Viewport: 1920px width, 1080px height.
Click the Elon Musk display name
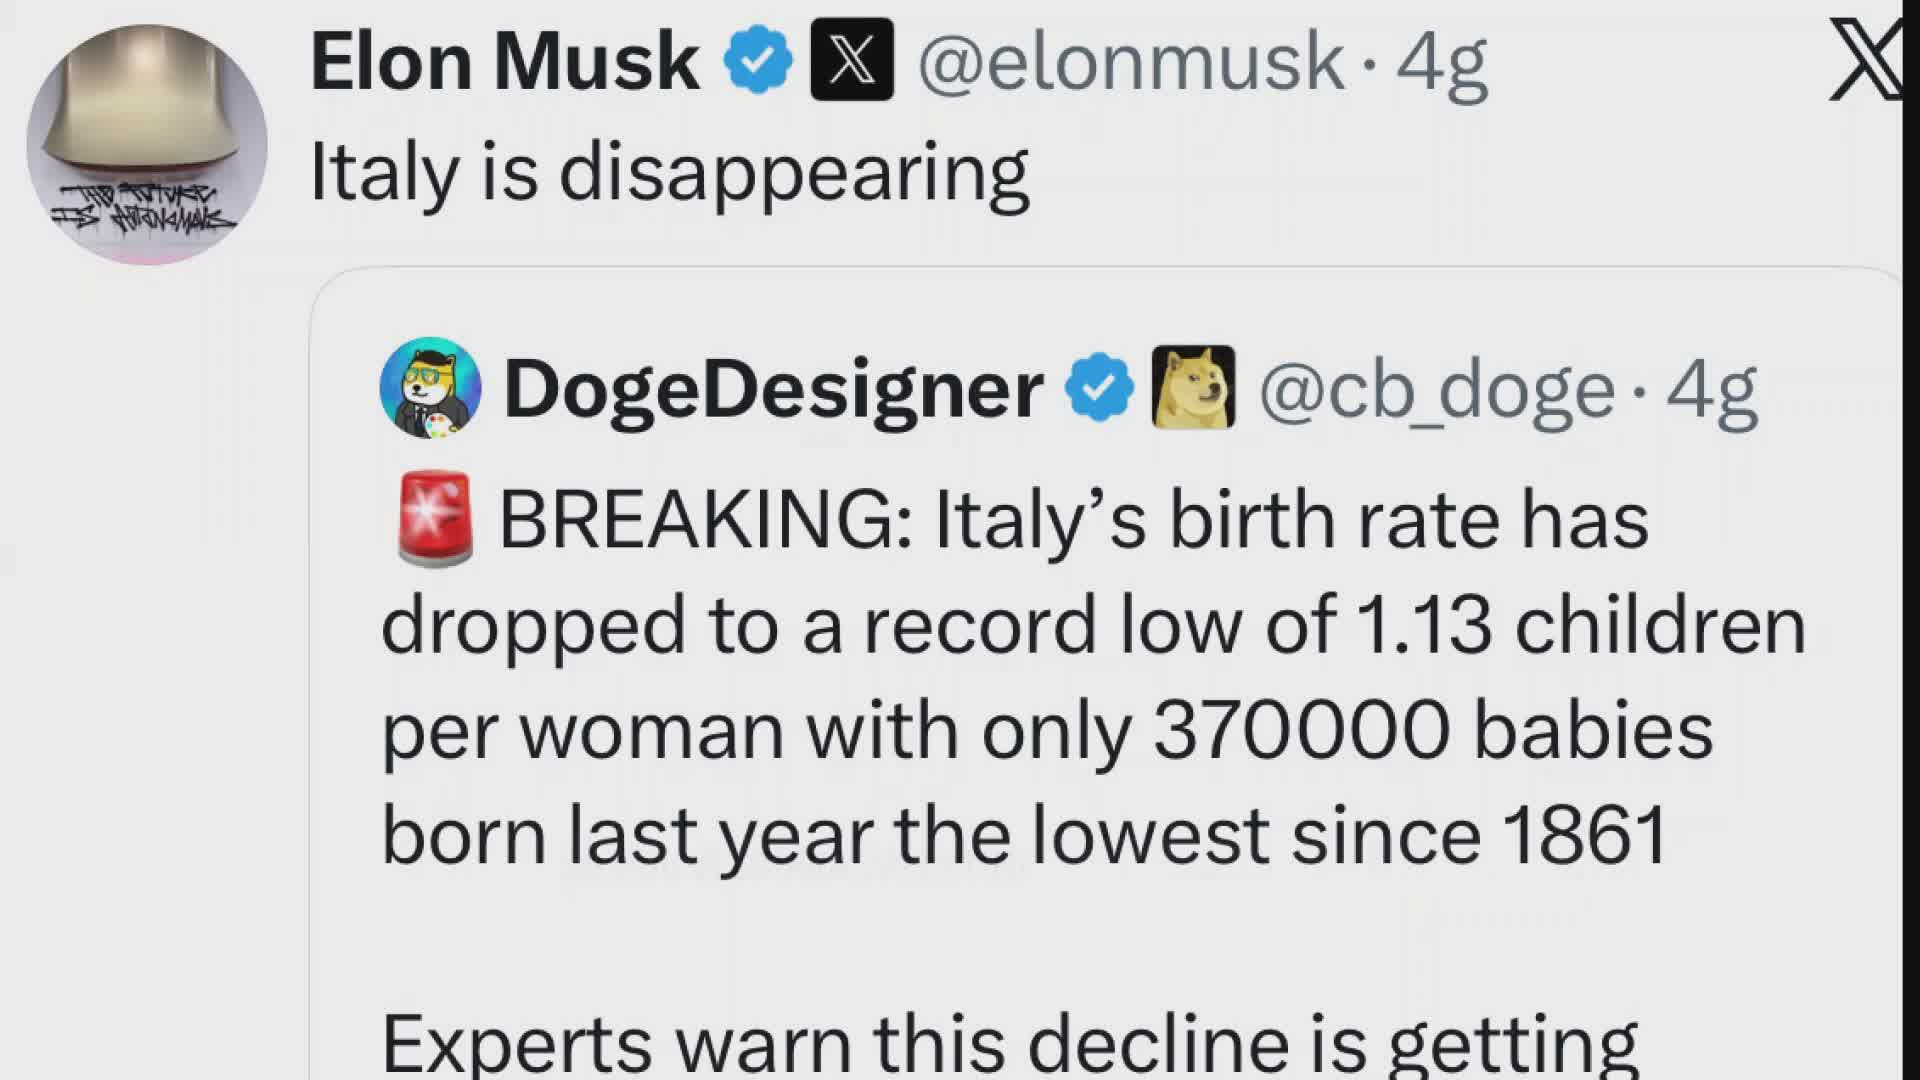tap(504, 62)
